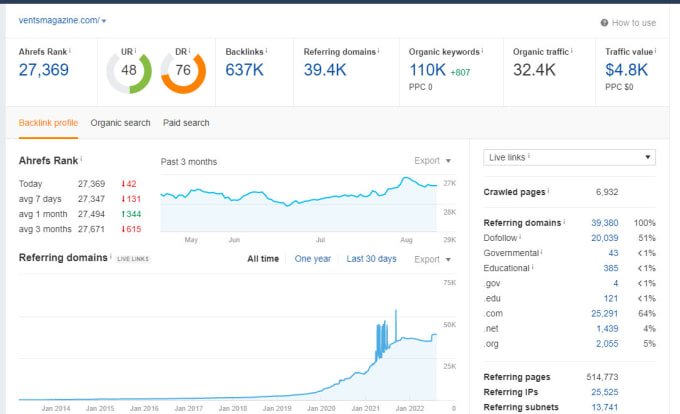Screen dimensions: 680x414
Task: Open the .net count 1,439 link
Action: tap(607, 329)
